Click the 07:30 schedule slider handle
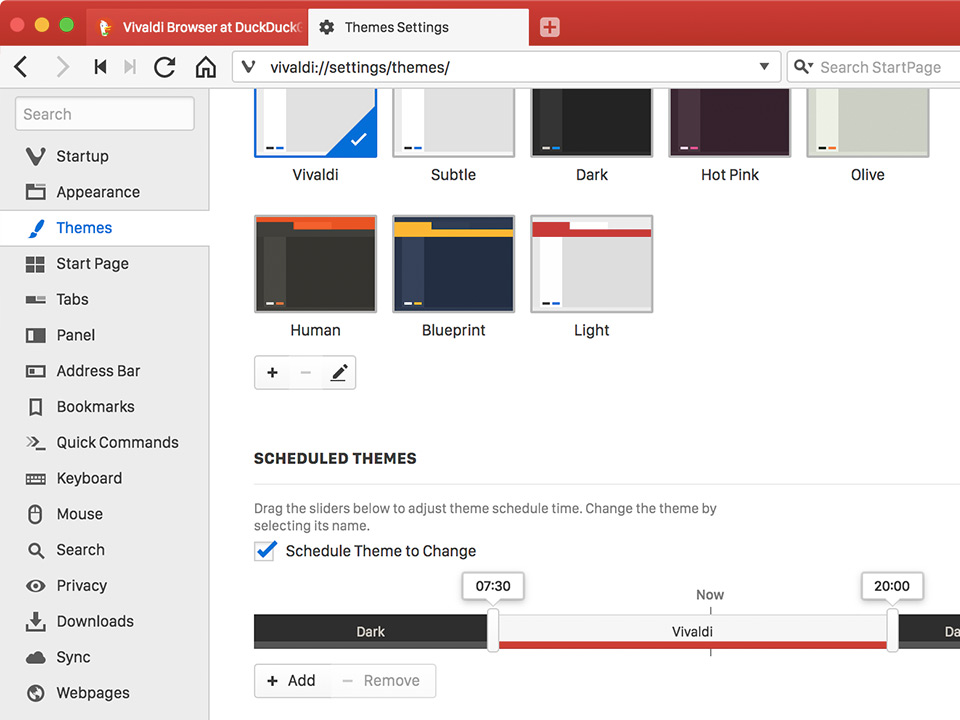The width and height of the screenshot is (960, 720). pyautogui.click(x=493, y=630)
